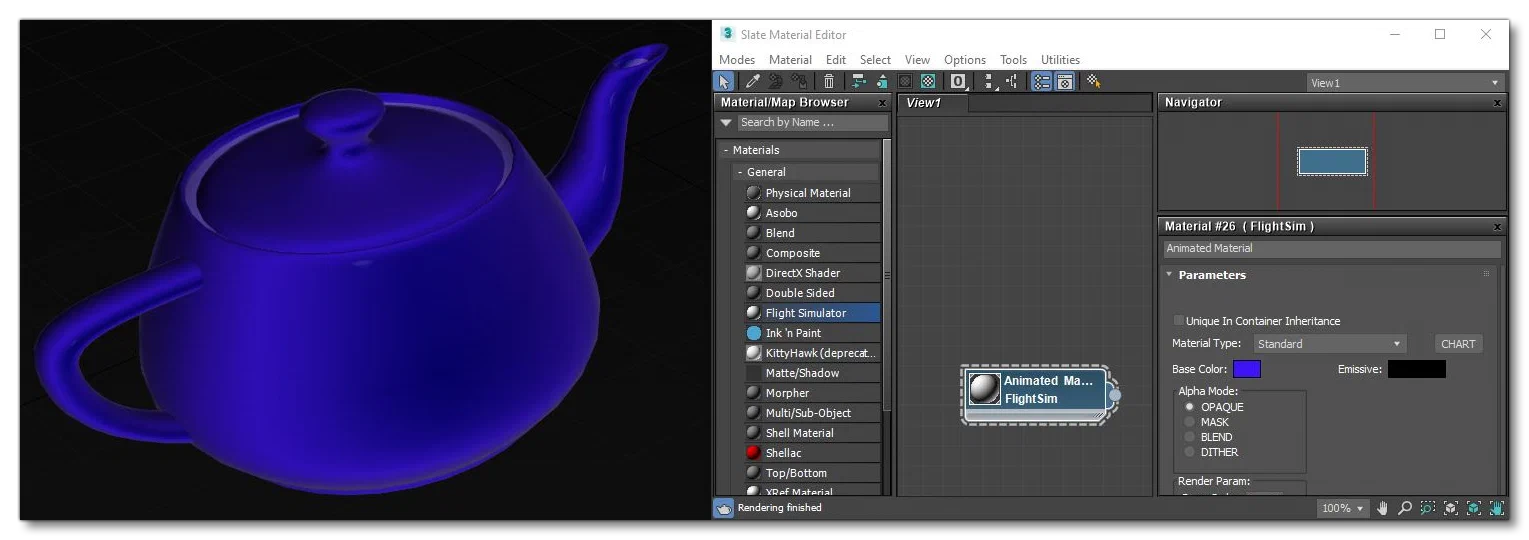
Task: Open the Utilities menu
Action: click(1060, 60)
